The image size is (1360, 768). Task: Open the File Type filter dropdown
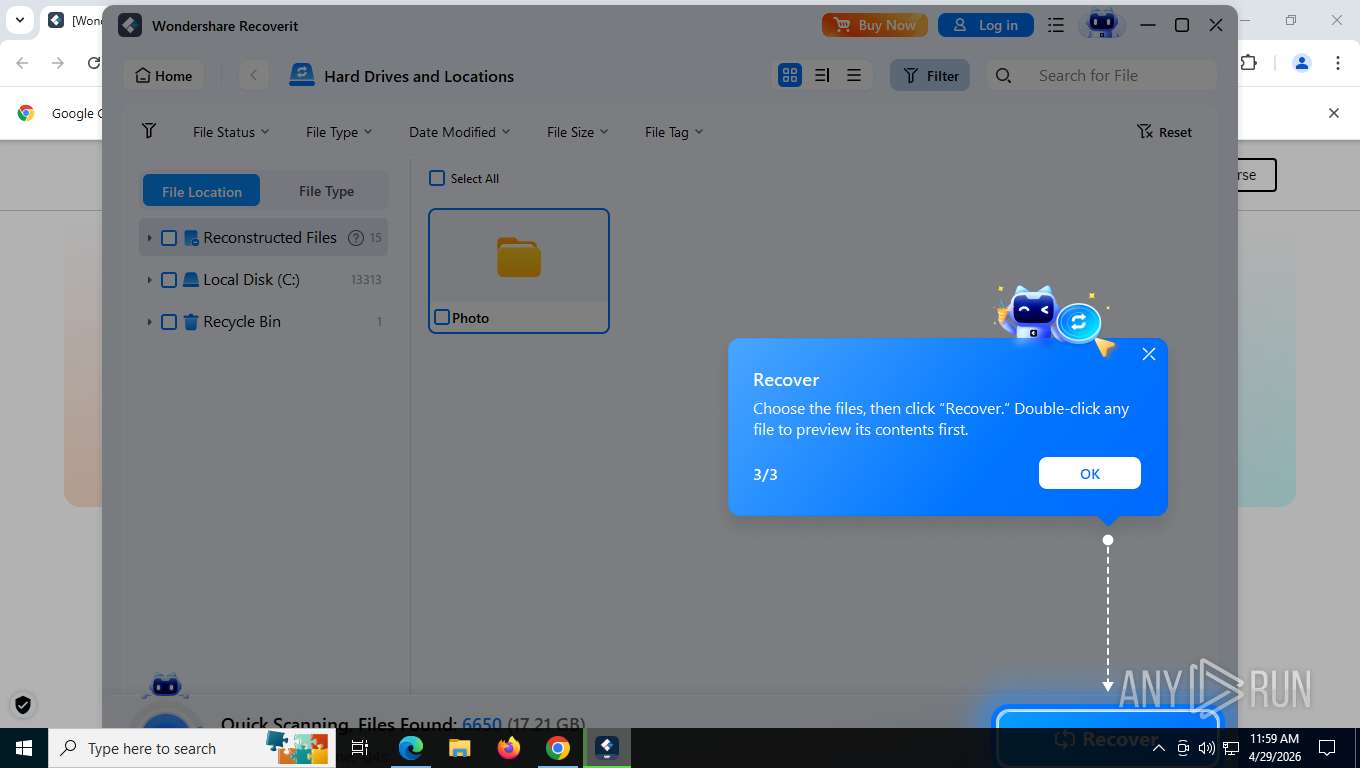339,132
